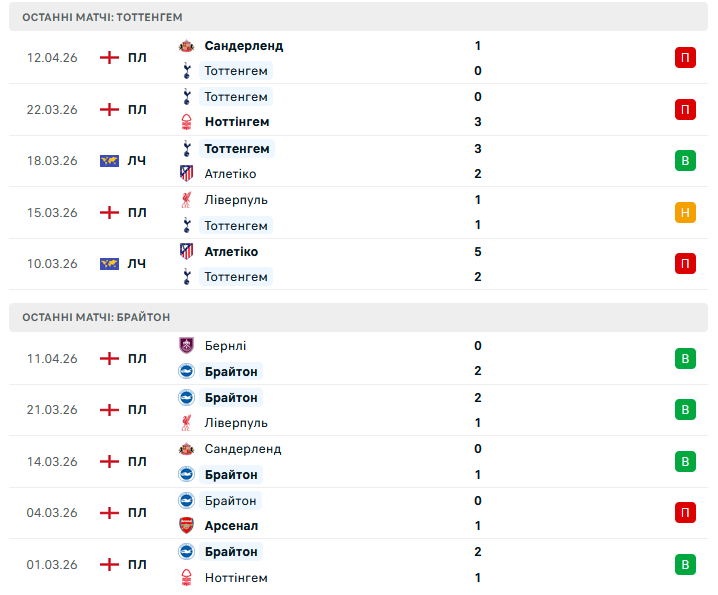This screenshot has width=718, height=595.
Task: Click the Liverpool crest in 15.03.26 match
Action: 186,200
